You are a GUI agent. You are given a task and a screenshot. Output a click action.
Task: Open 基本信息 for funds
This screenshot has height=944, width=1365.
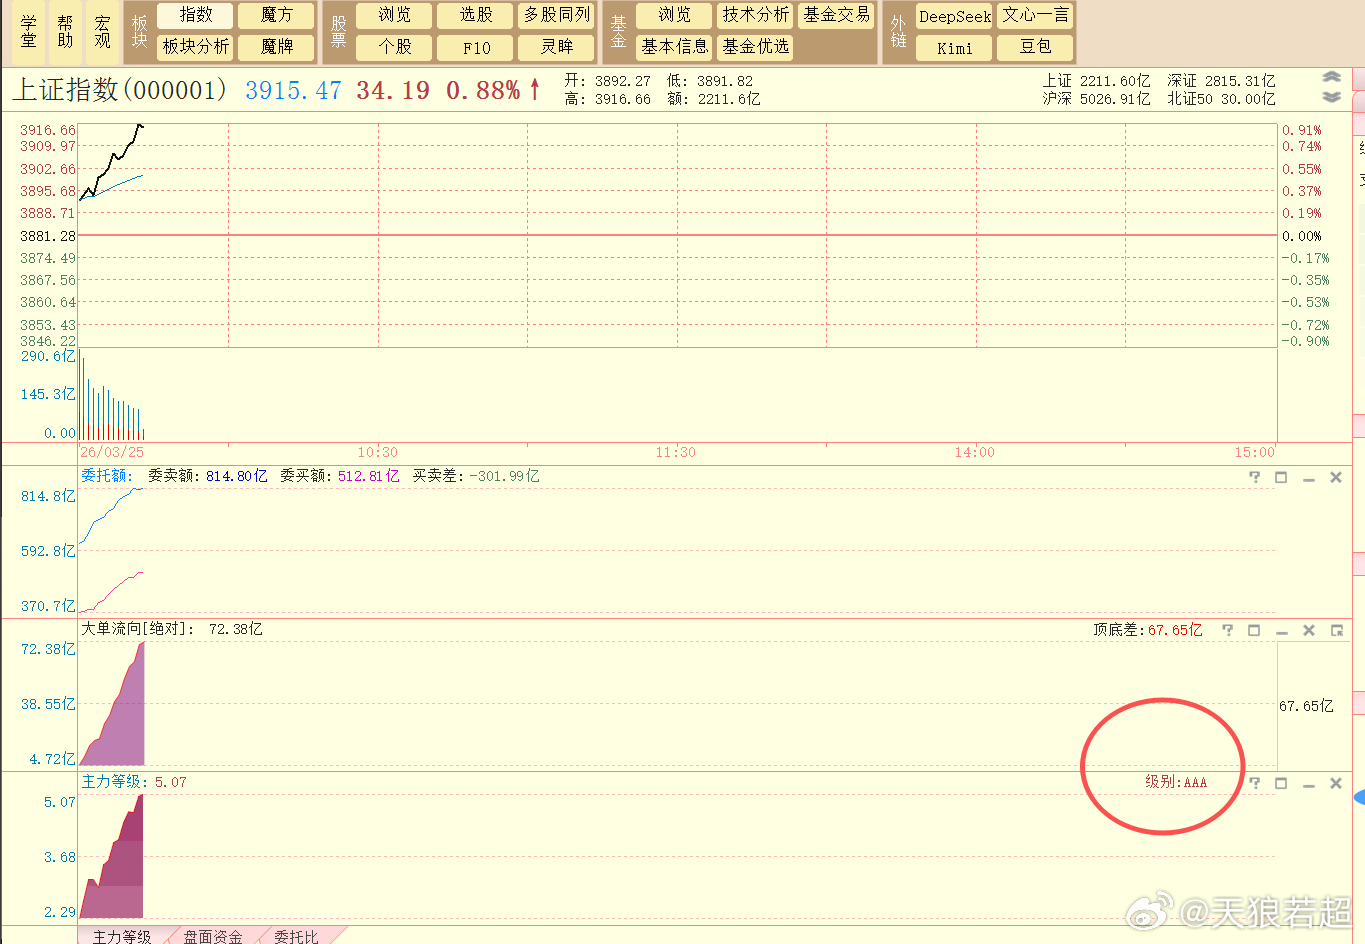click(x=675, y=47)
